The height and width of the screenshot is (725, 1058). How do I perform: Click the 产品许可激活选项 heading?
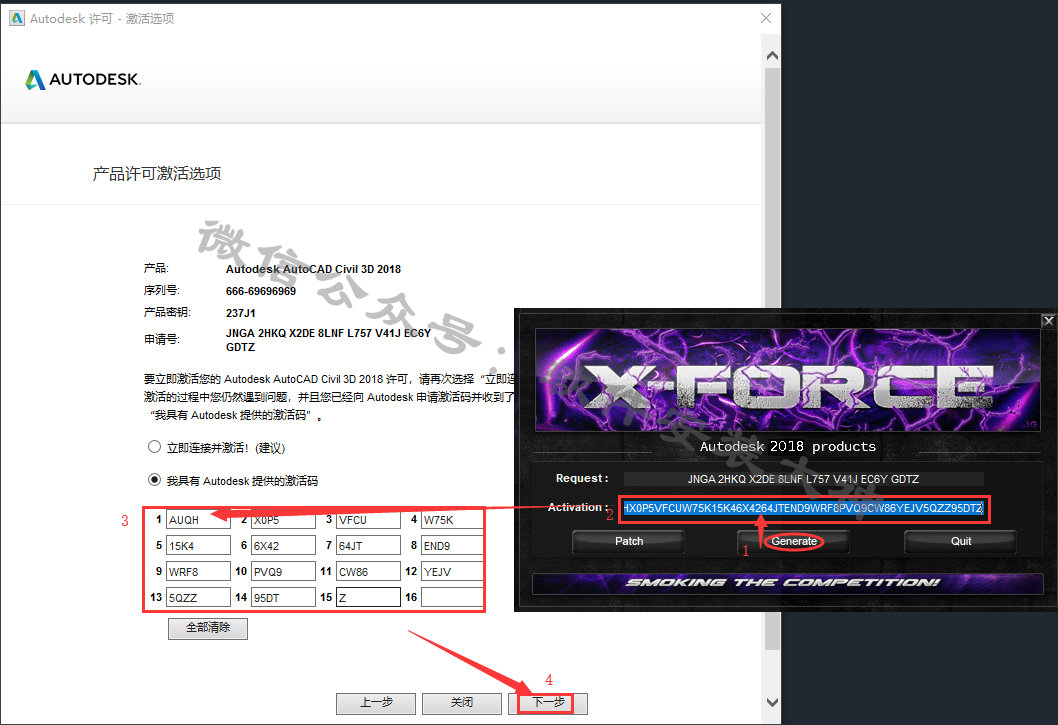(157, 173)
